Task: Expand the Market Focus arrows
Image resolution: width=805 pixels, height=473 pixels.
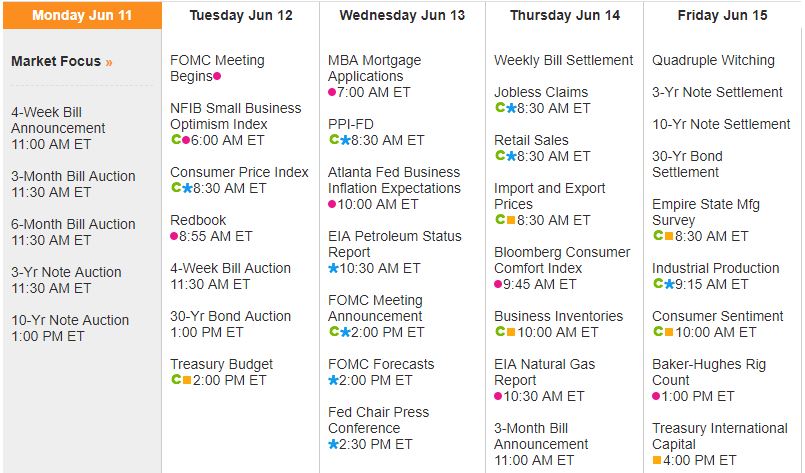Action: (109, 62)
